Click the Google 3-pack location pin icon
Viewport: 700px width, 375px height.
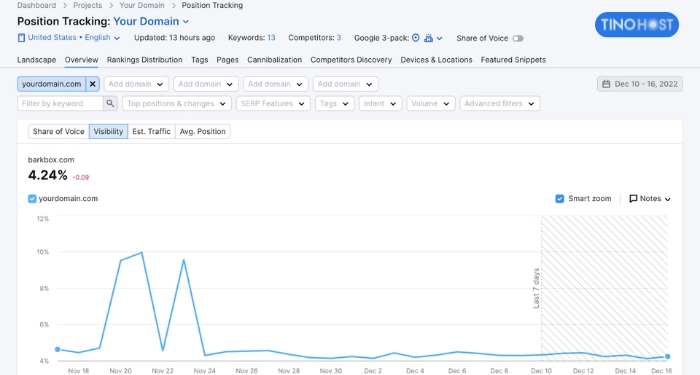click(416, 38)
